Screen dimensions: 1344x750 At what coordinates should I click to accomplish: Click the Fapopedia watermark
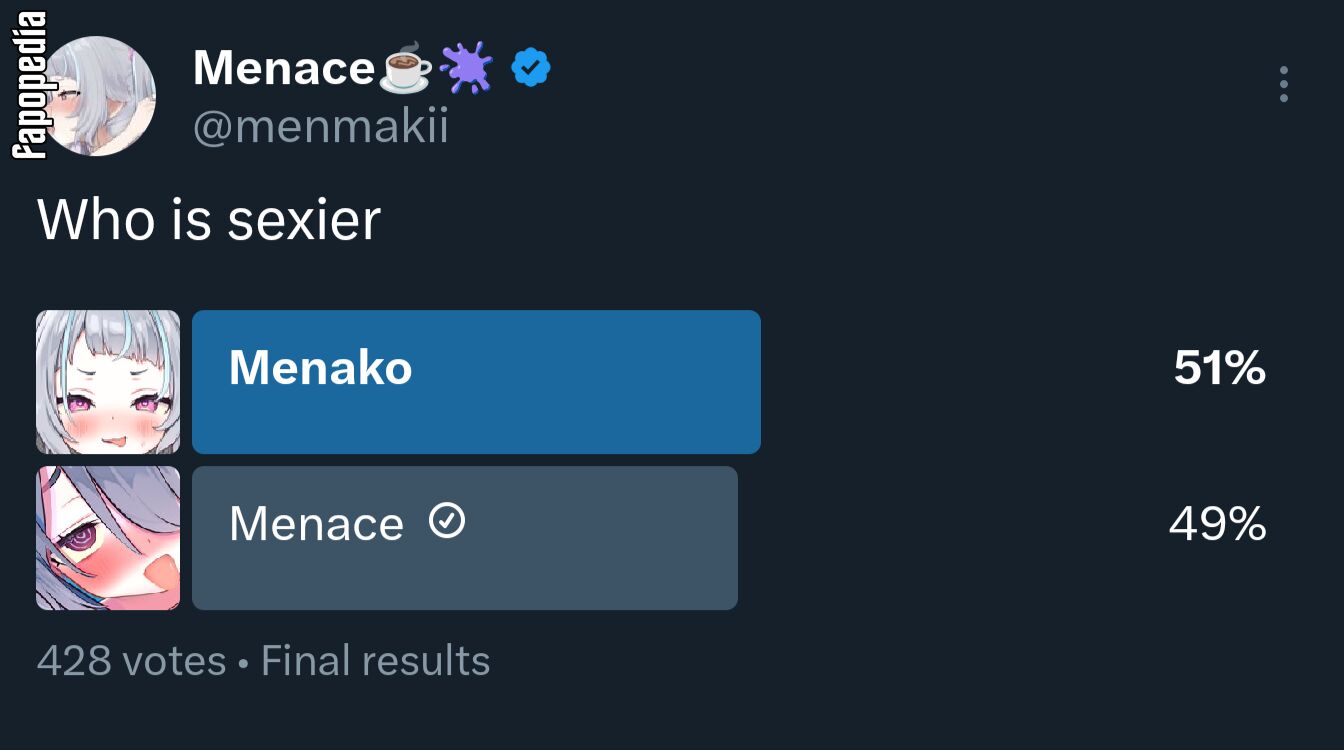[x=29, y=85]
